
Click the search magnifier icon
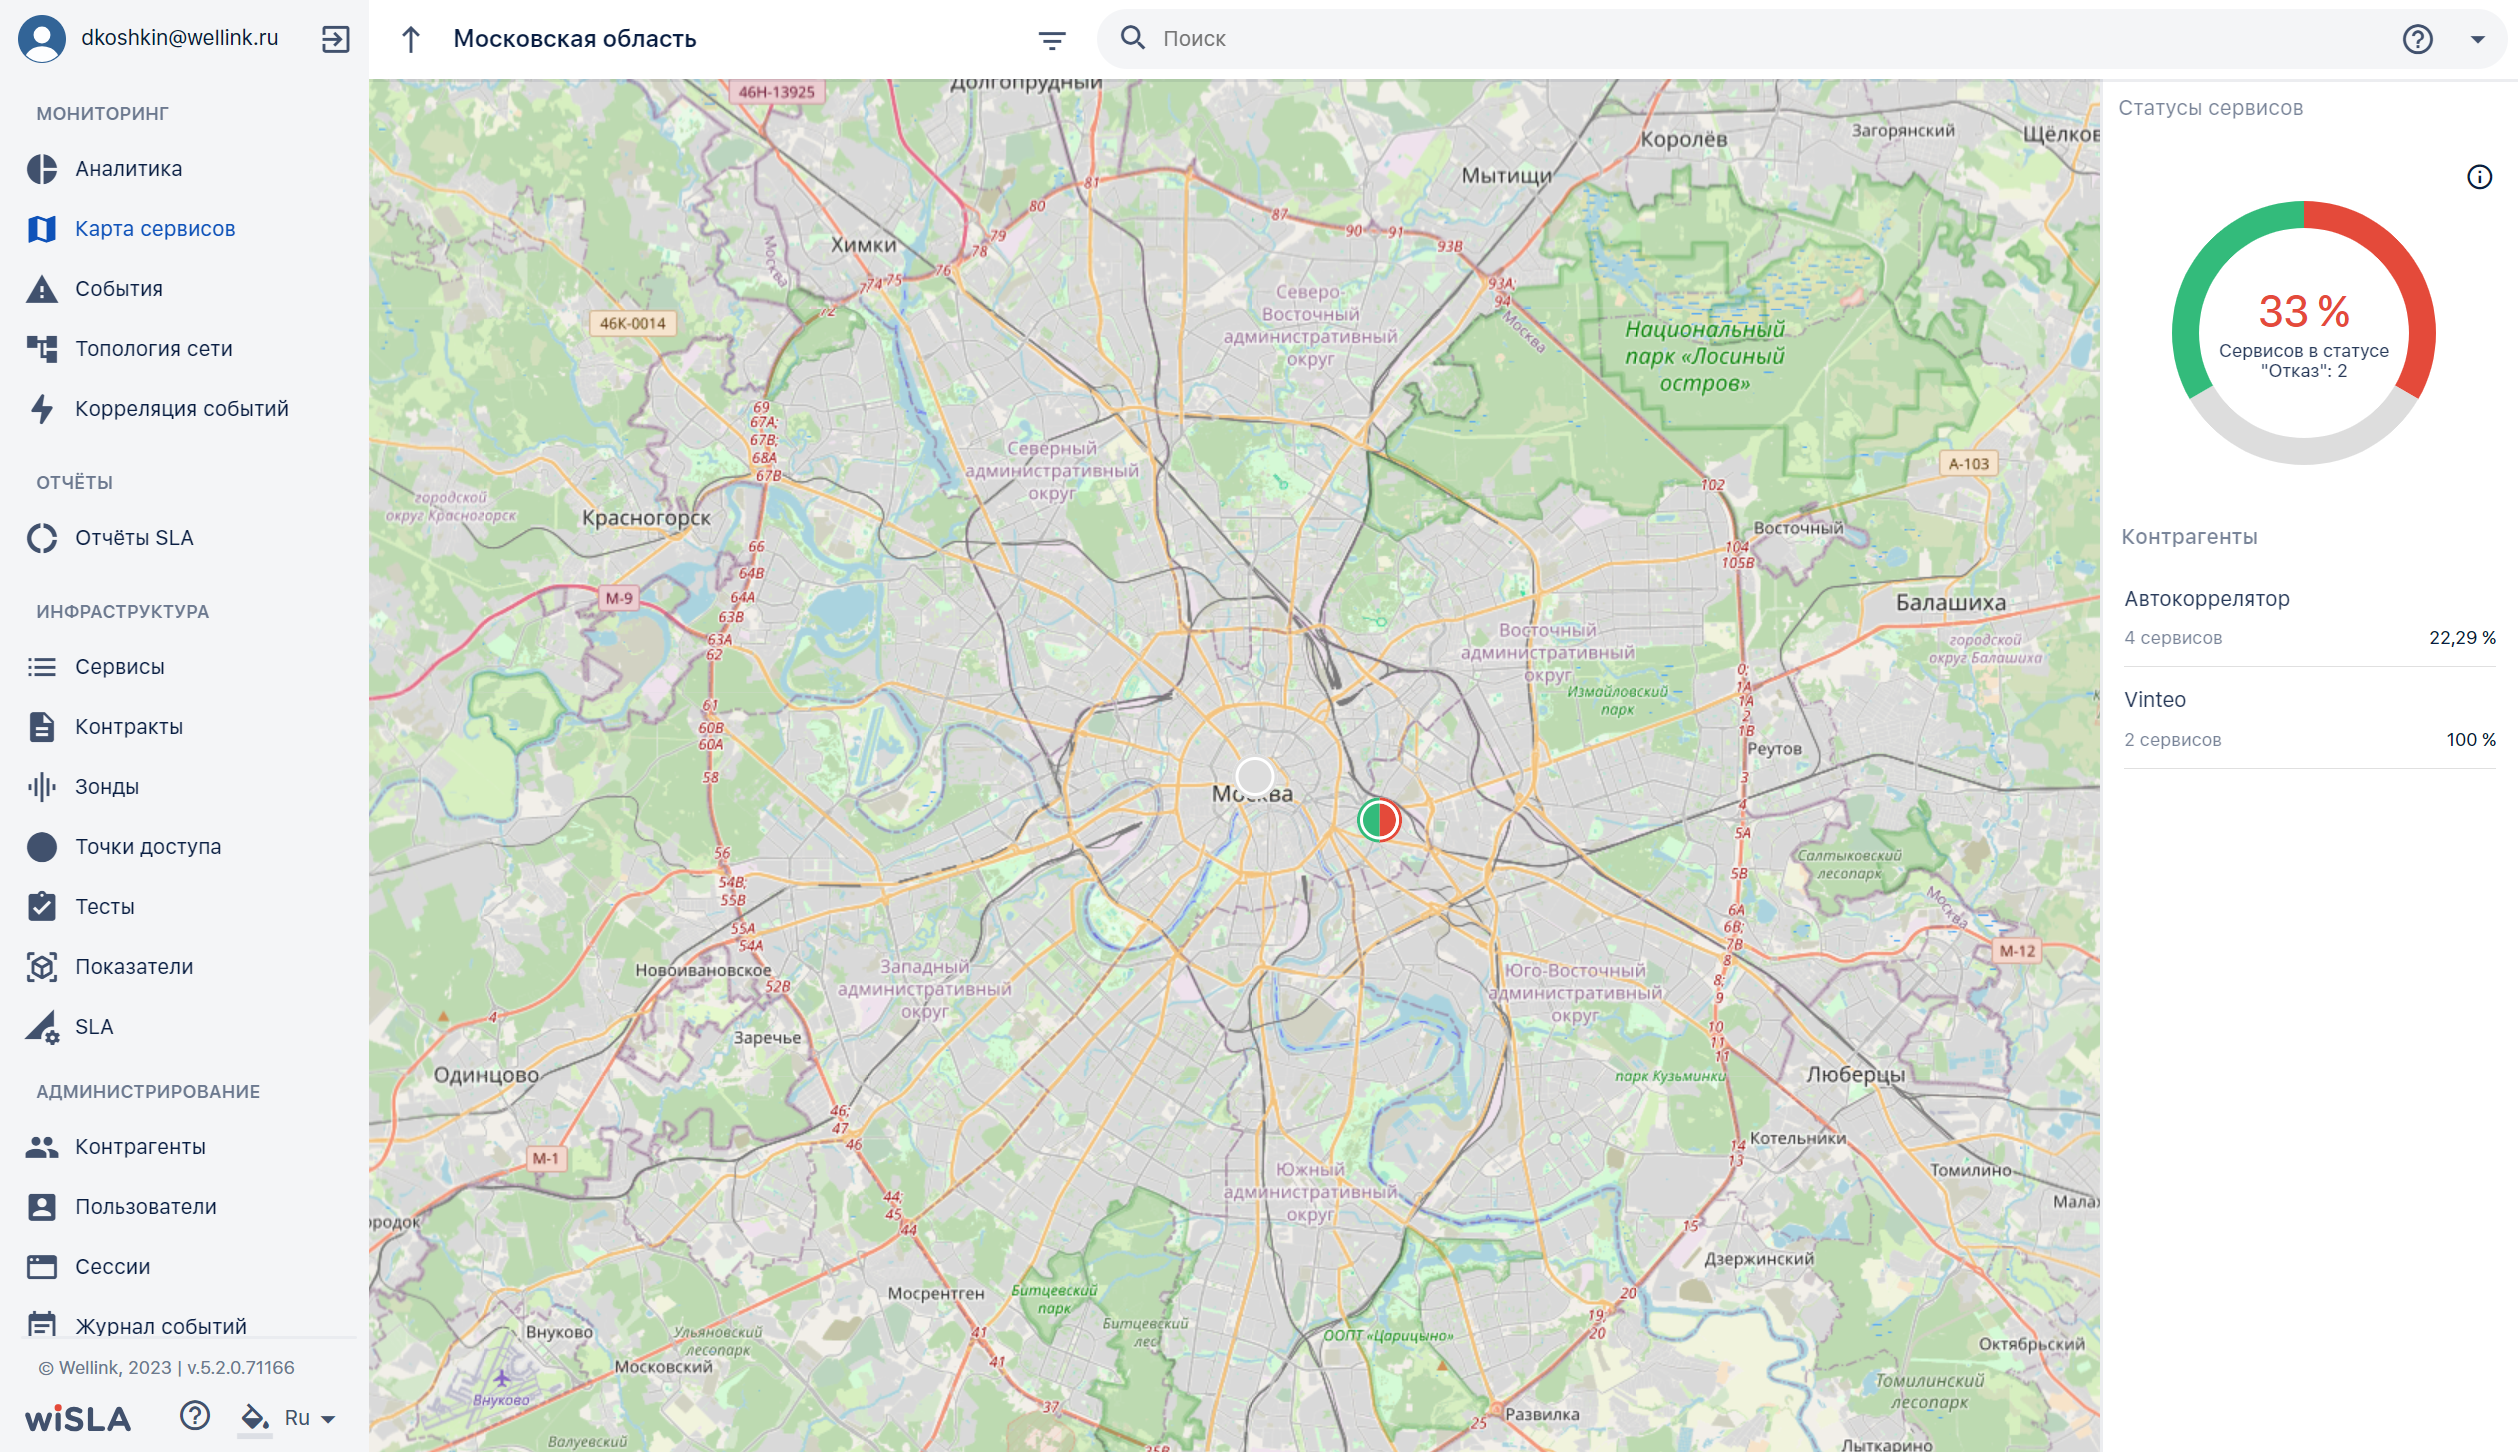click(x=1132, y=38)
